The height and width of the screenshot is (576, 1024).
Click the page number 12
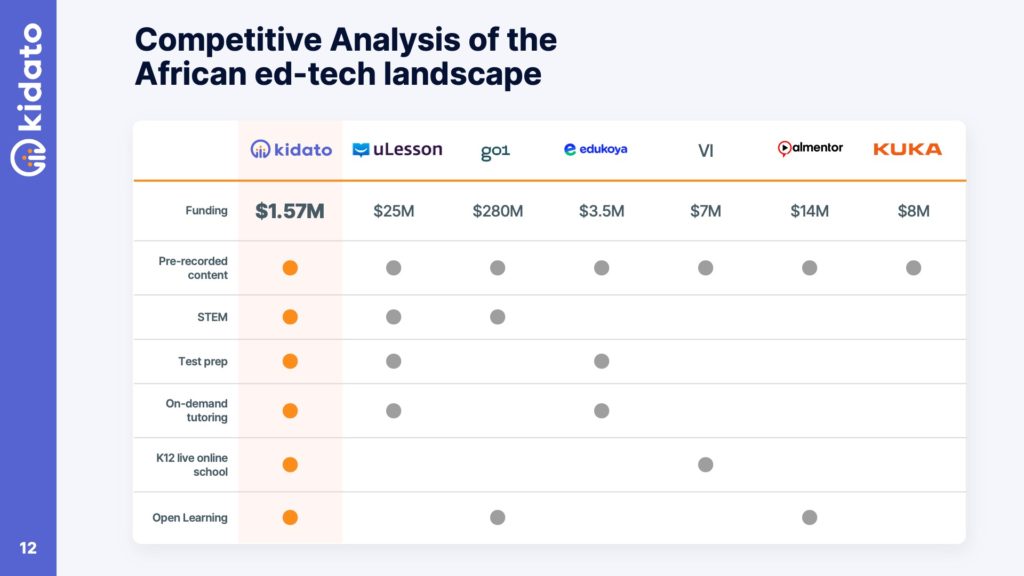pos(28,547)
